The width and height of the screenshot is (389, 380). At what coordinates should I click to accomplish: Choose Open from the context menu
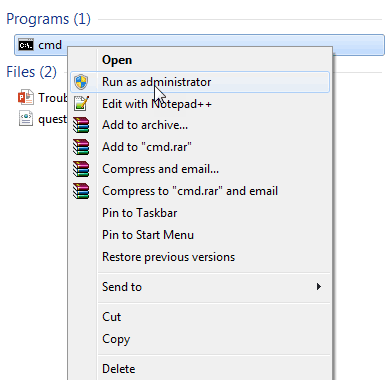coord(200,60)
